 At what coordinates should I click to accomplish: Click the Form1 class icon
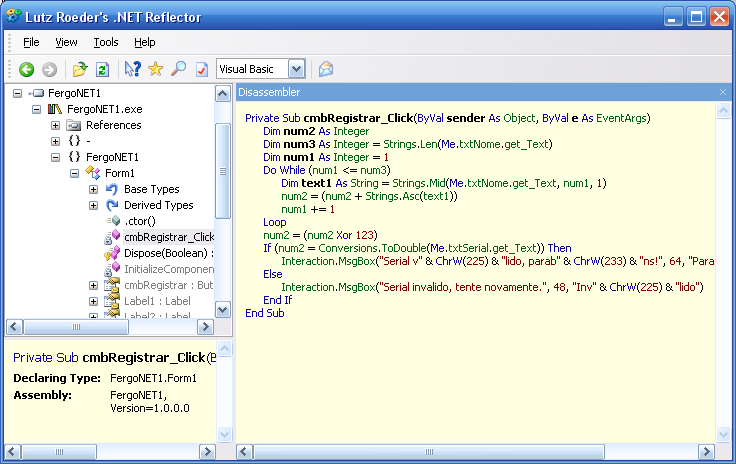pos(92,173)
